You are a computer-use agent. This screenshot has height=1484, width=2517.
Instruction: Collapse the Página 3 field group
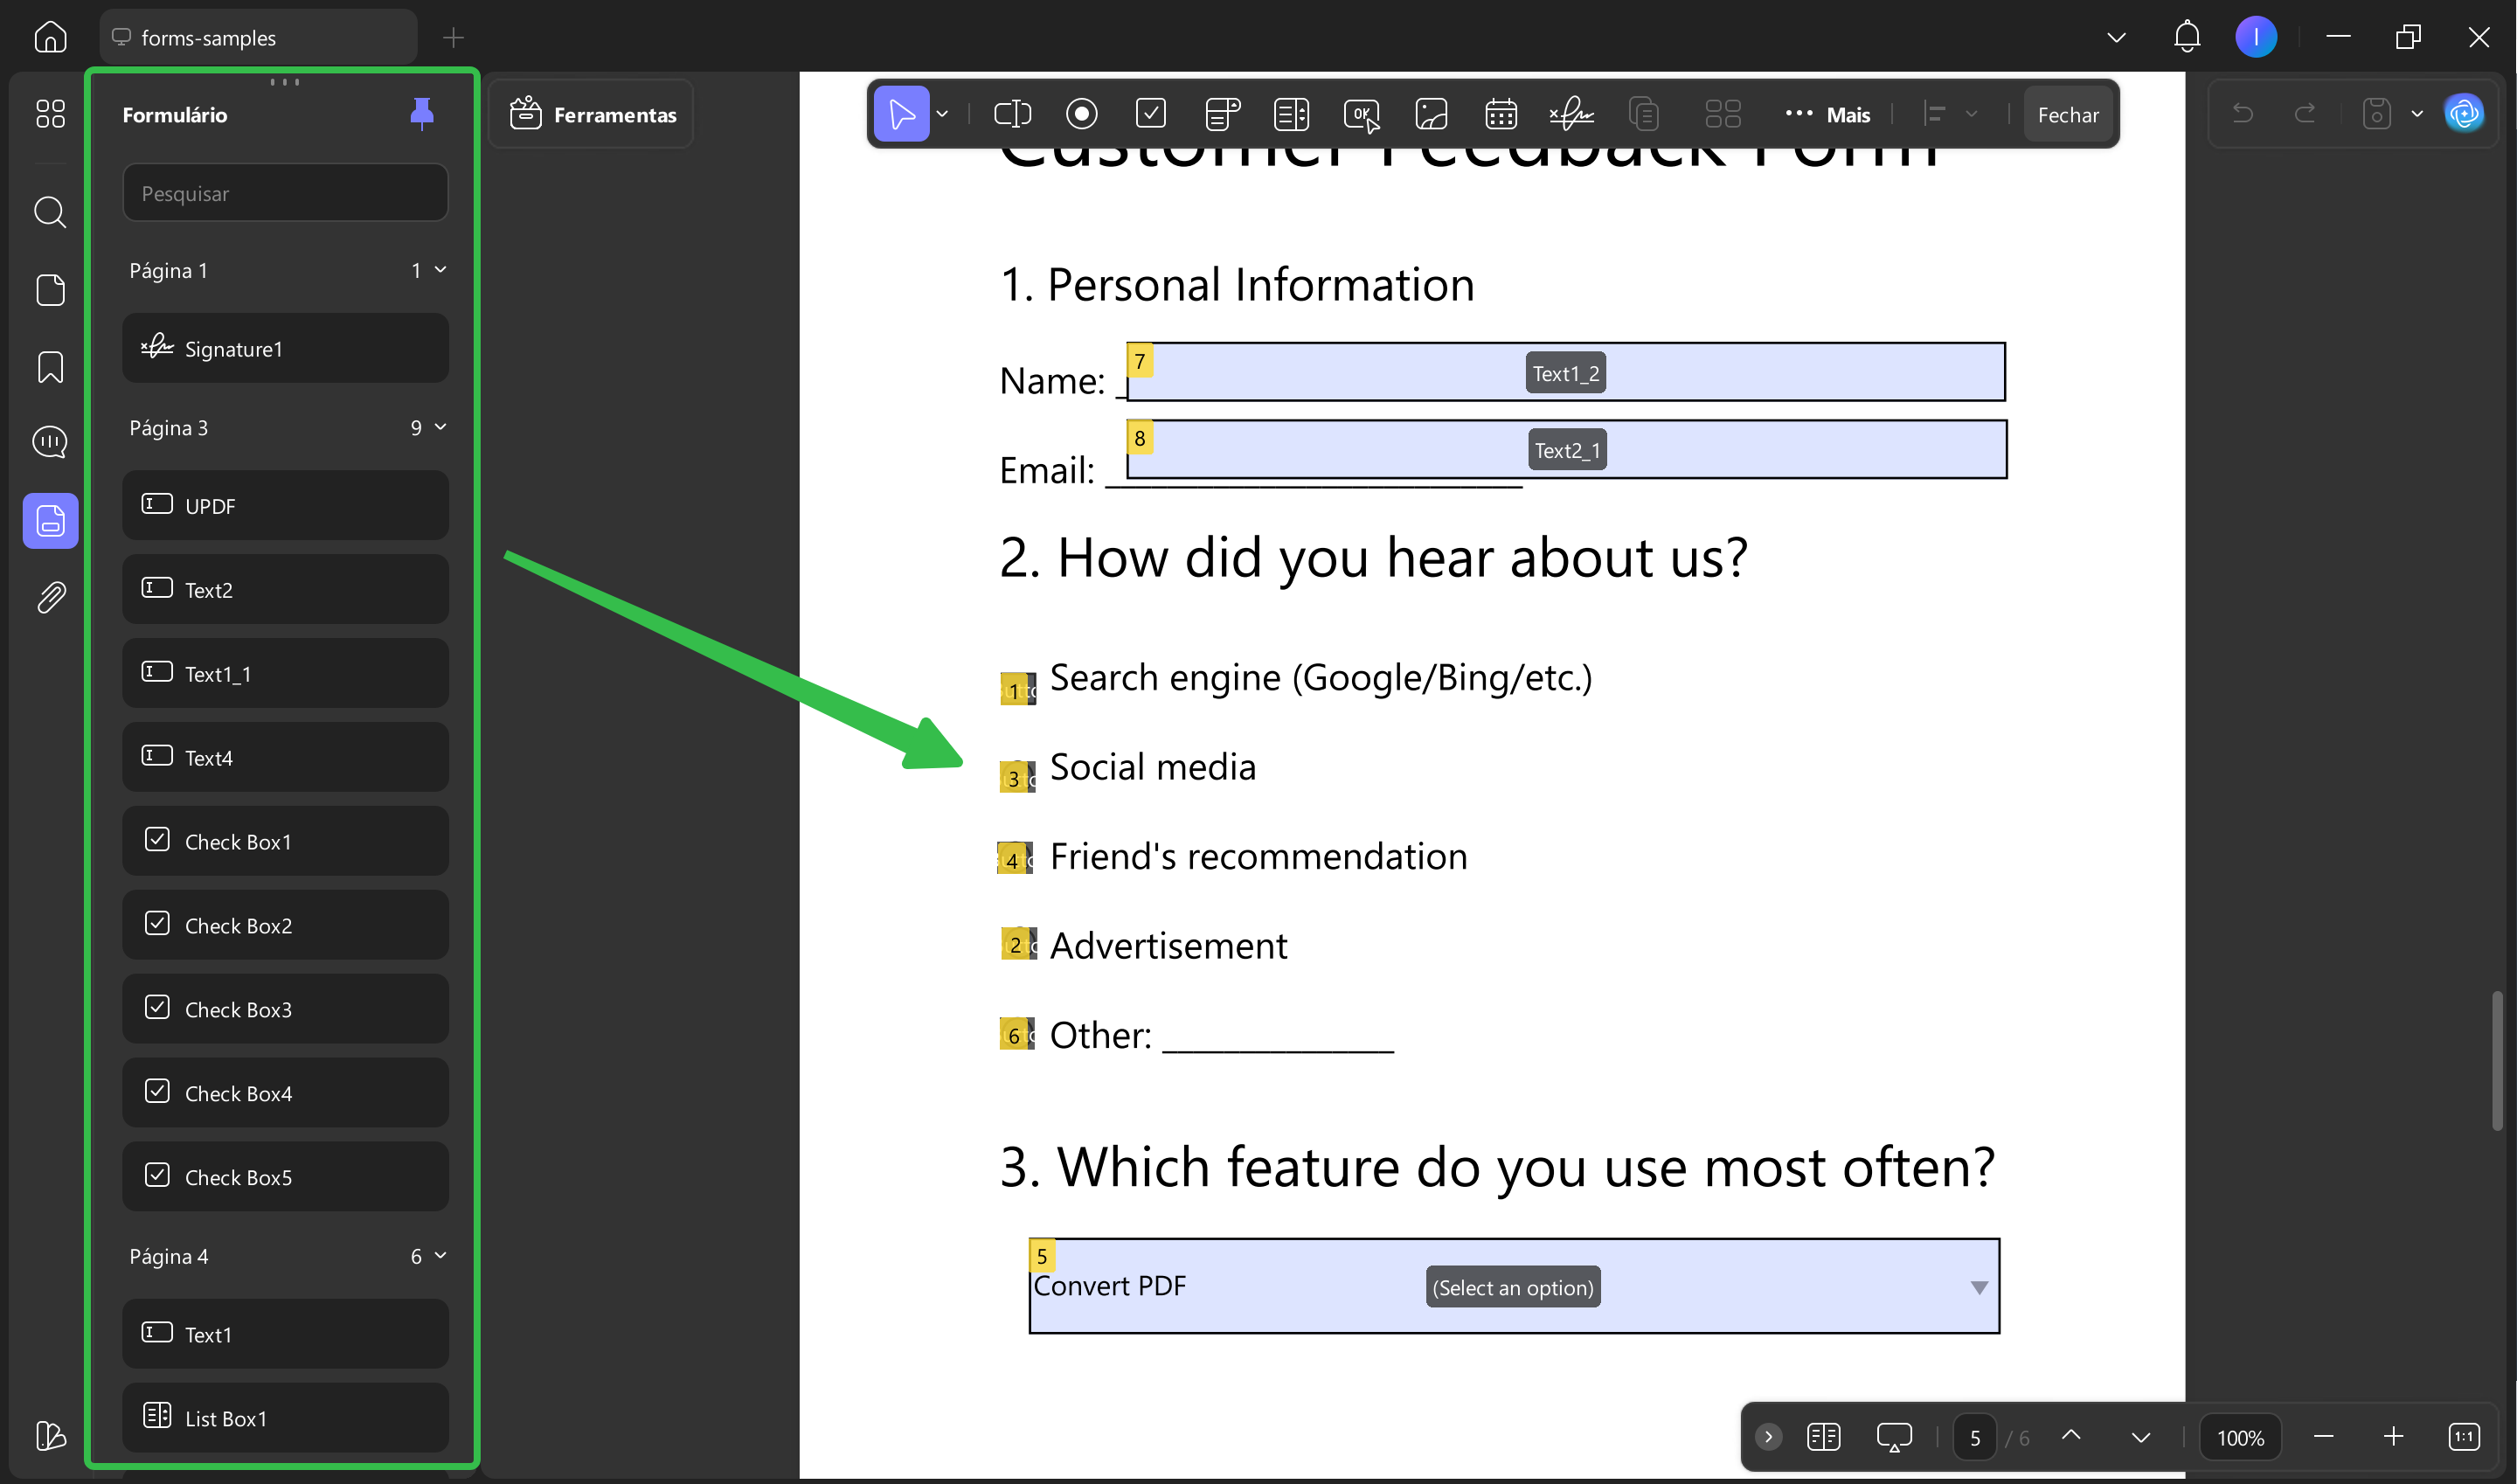pos(440,427)
